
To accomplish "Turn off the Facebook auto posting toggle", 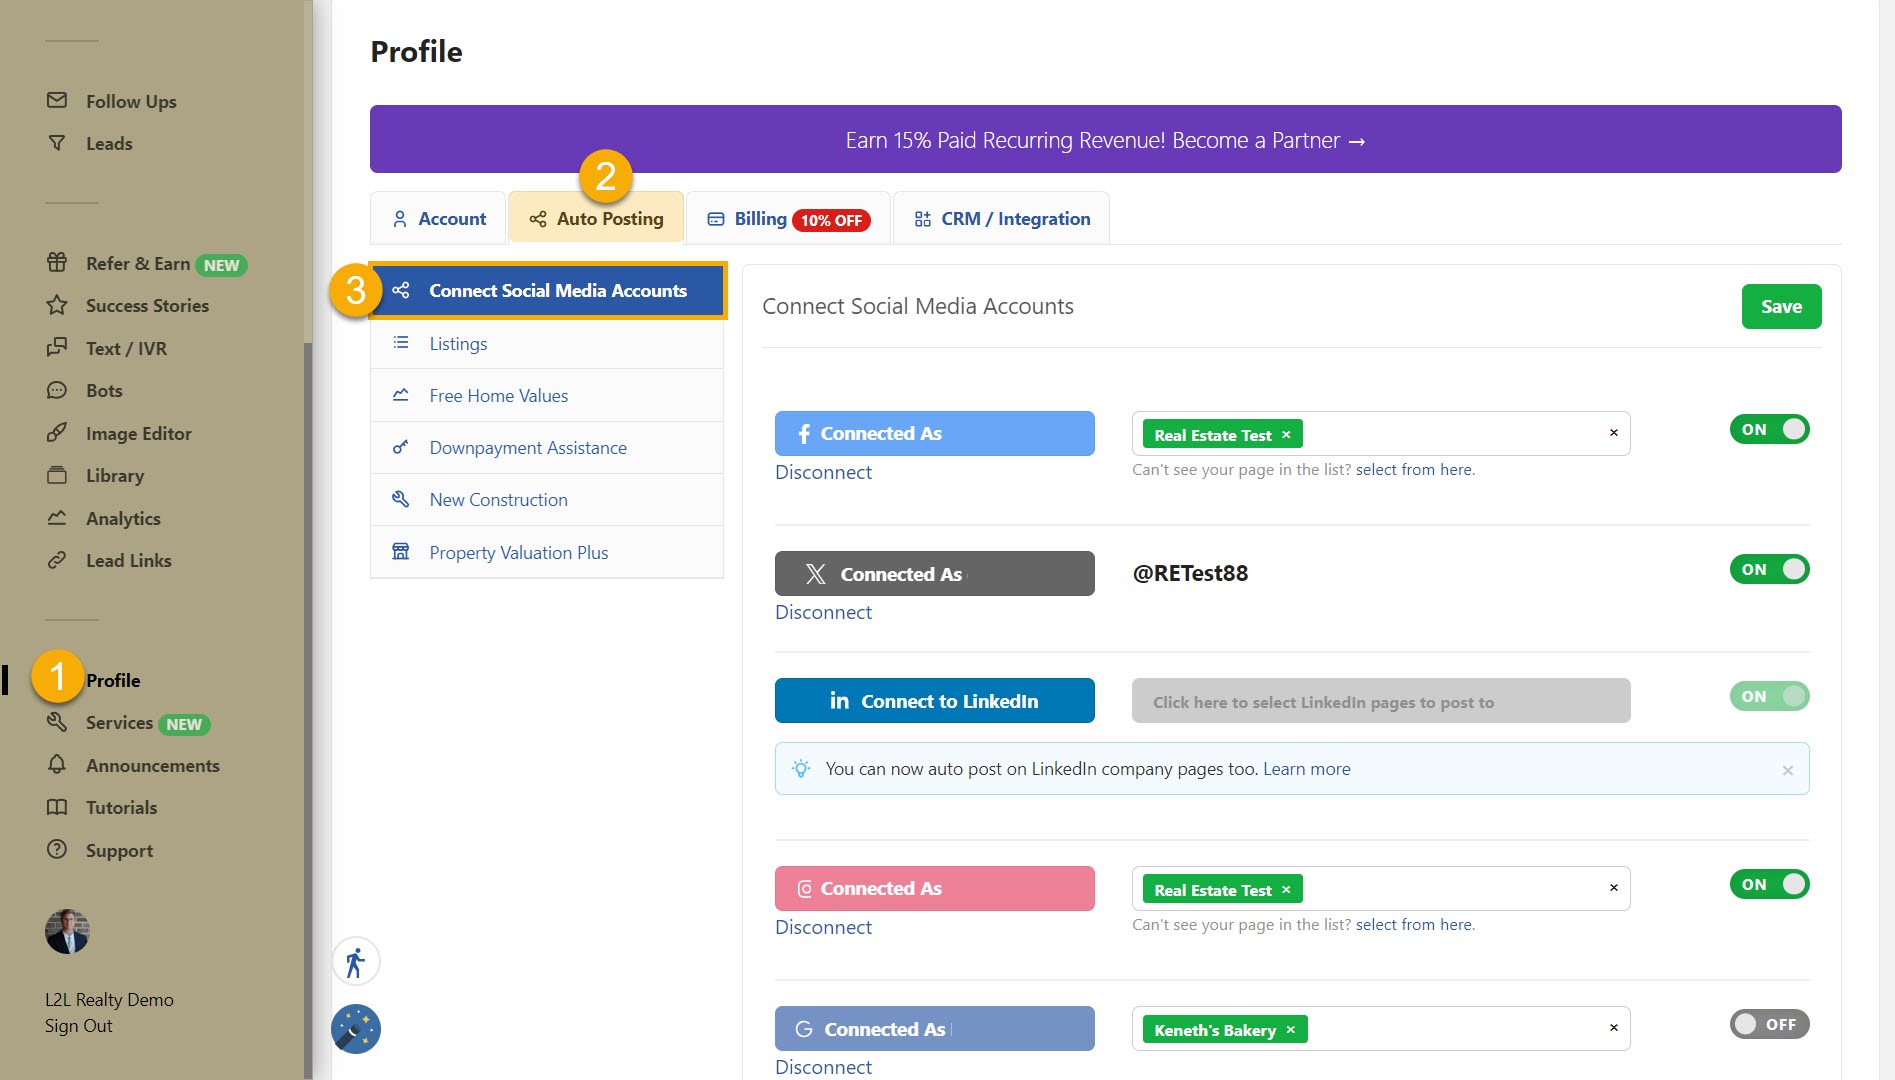I will [1769, 430].
